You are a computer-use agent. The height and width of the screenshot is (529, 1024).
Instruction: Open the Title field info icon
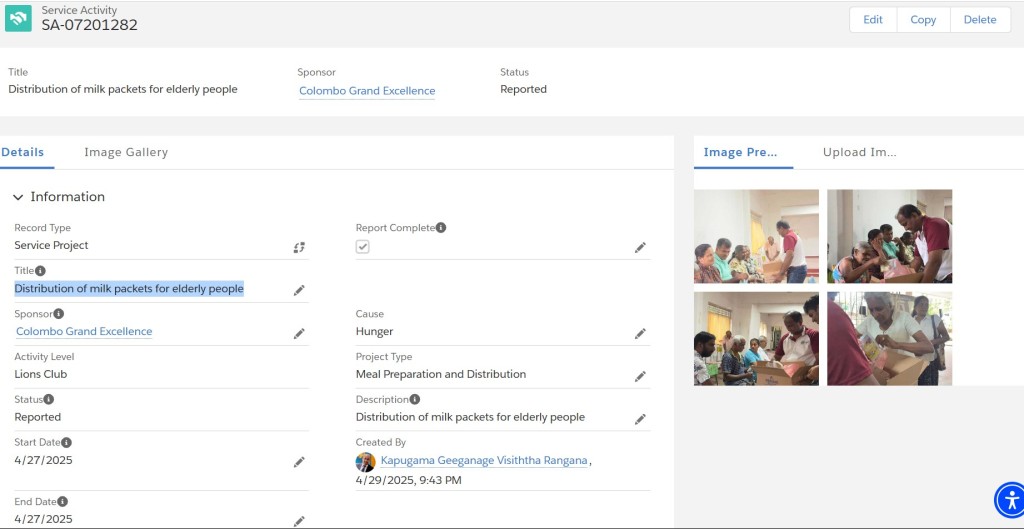[40, 270]
